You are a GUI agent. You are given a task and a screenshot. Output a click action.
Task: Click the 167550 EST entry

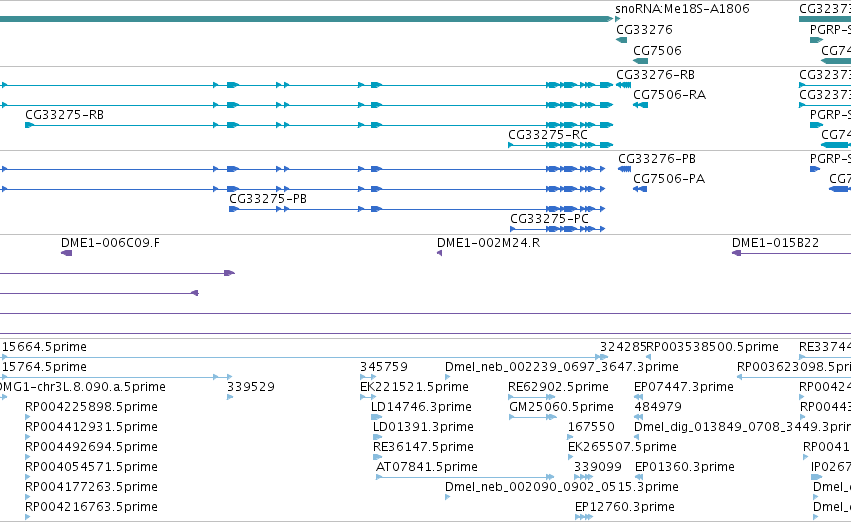[x=591, y=427]
